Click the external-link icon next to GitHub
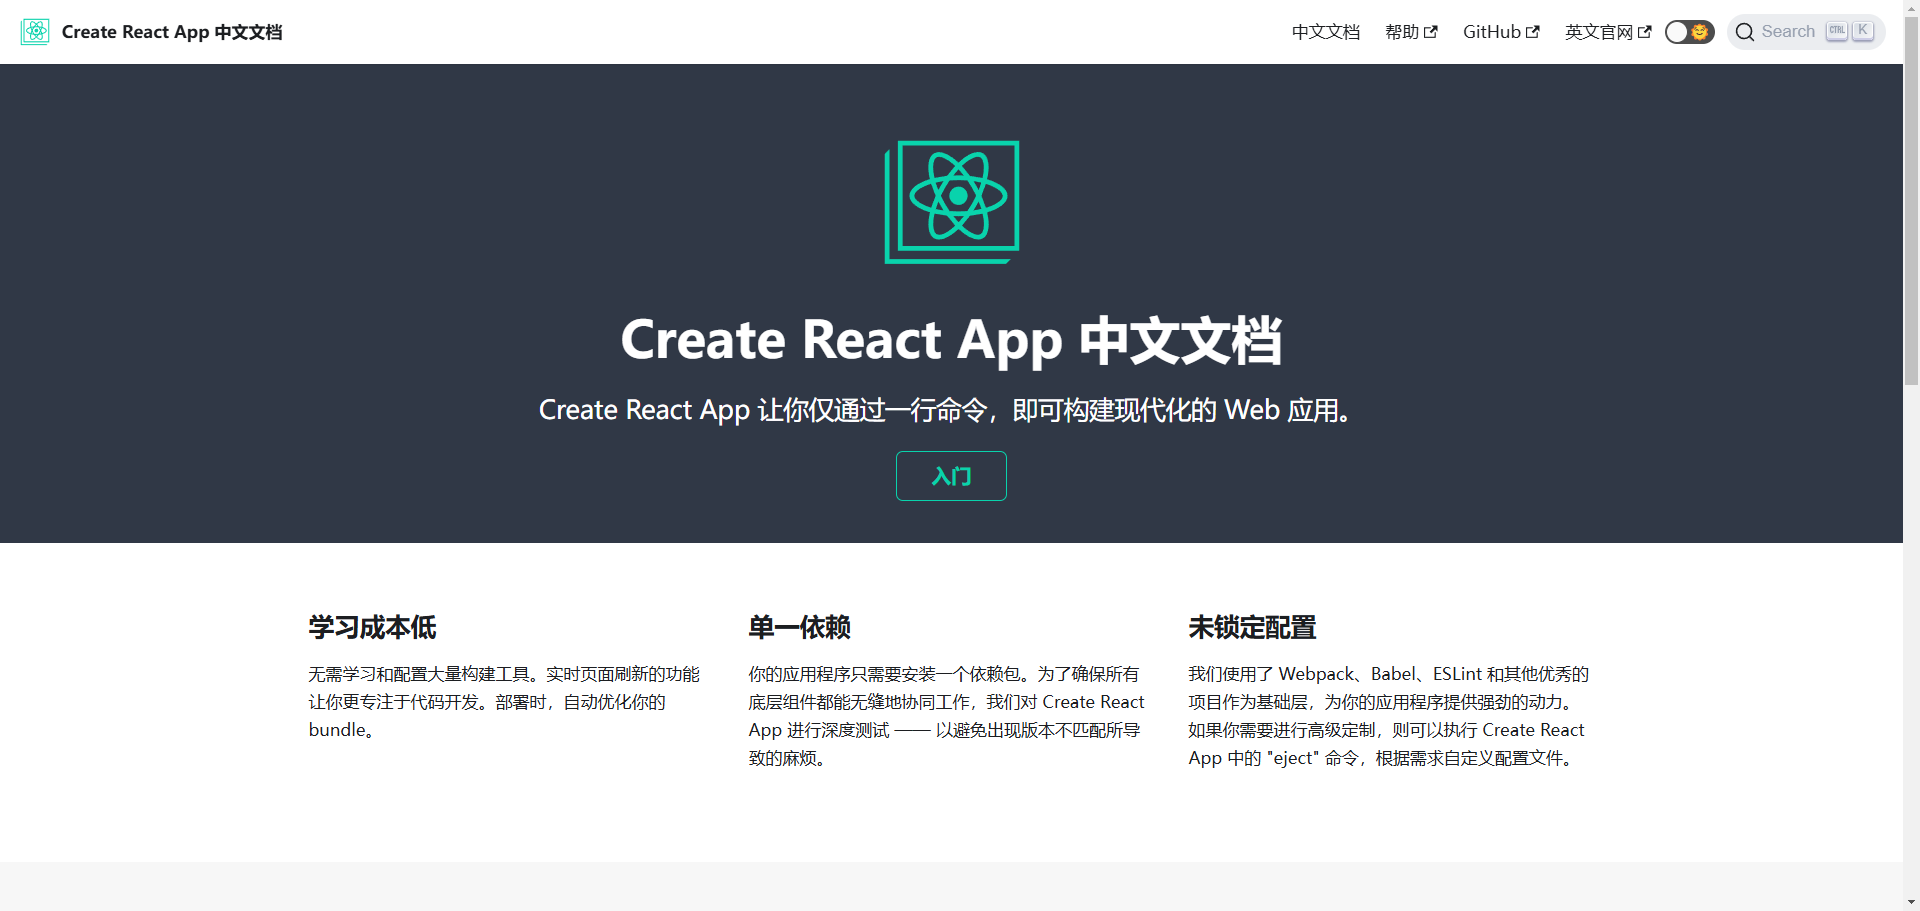Screen dimensions: 1920x911 pyautogui.click(x=1533, y=32)
